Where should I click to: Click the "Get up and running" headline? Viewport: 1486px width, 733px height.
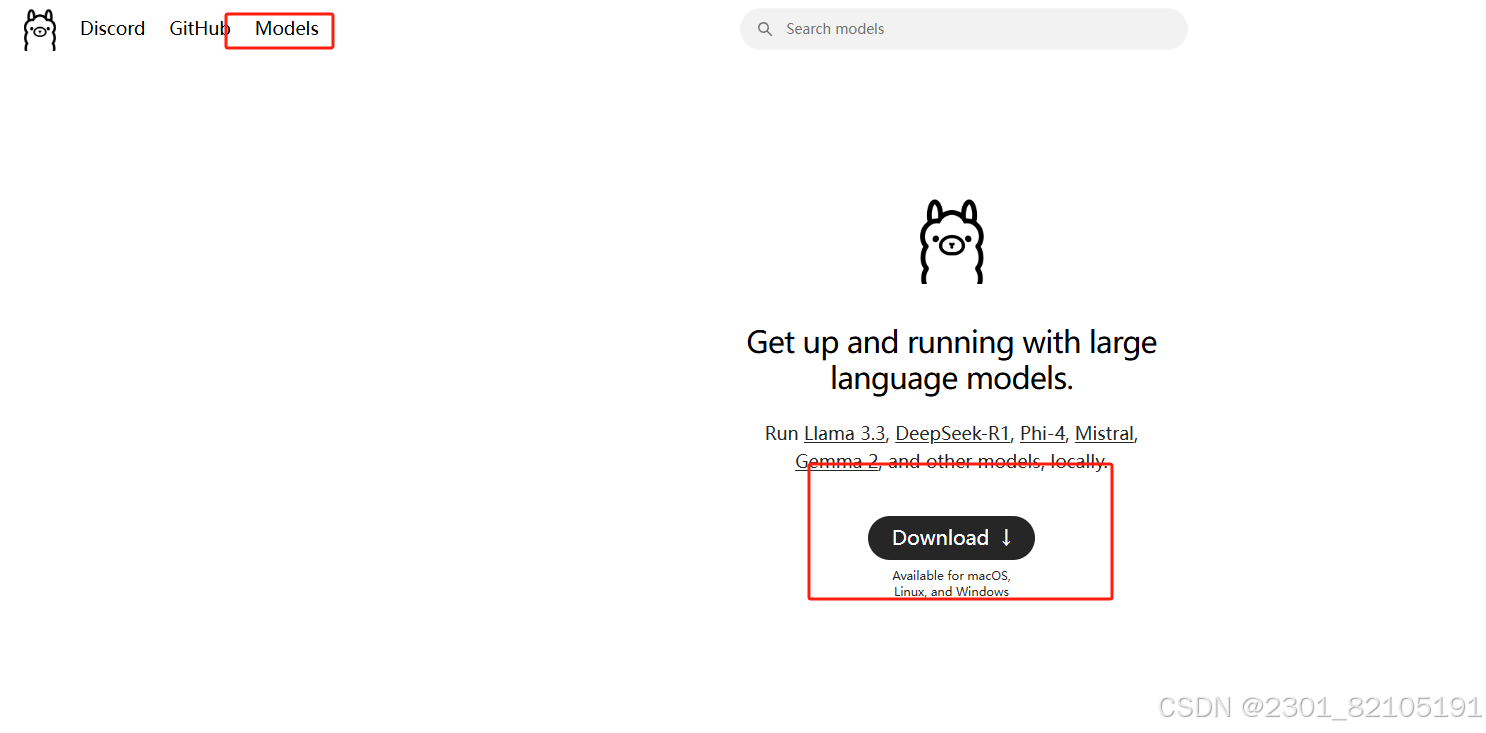pos(952,360)
